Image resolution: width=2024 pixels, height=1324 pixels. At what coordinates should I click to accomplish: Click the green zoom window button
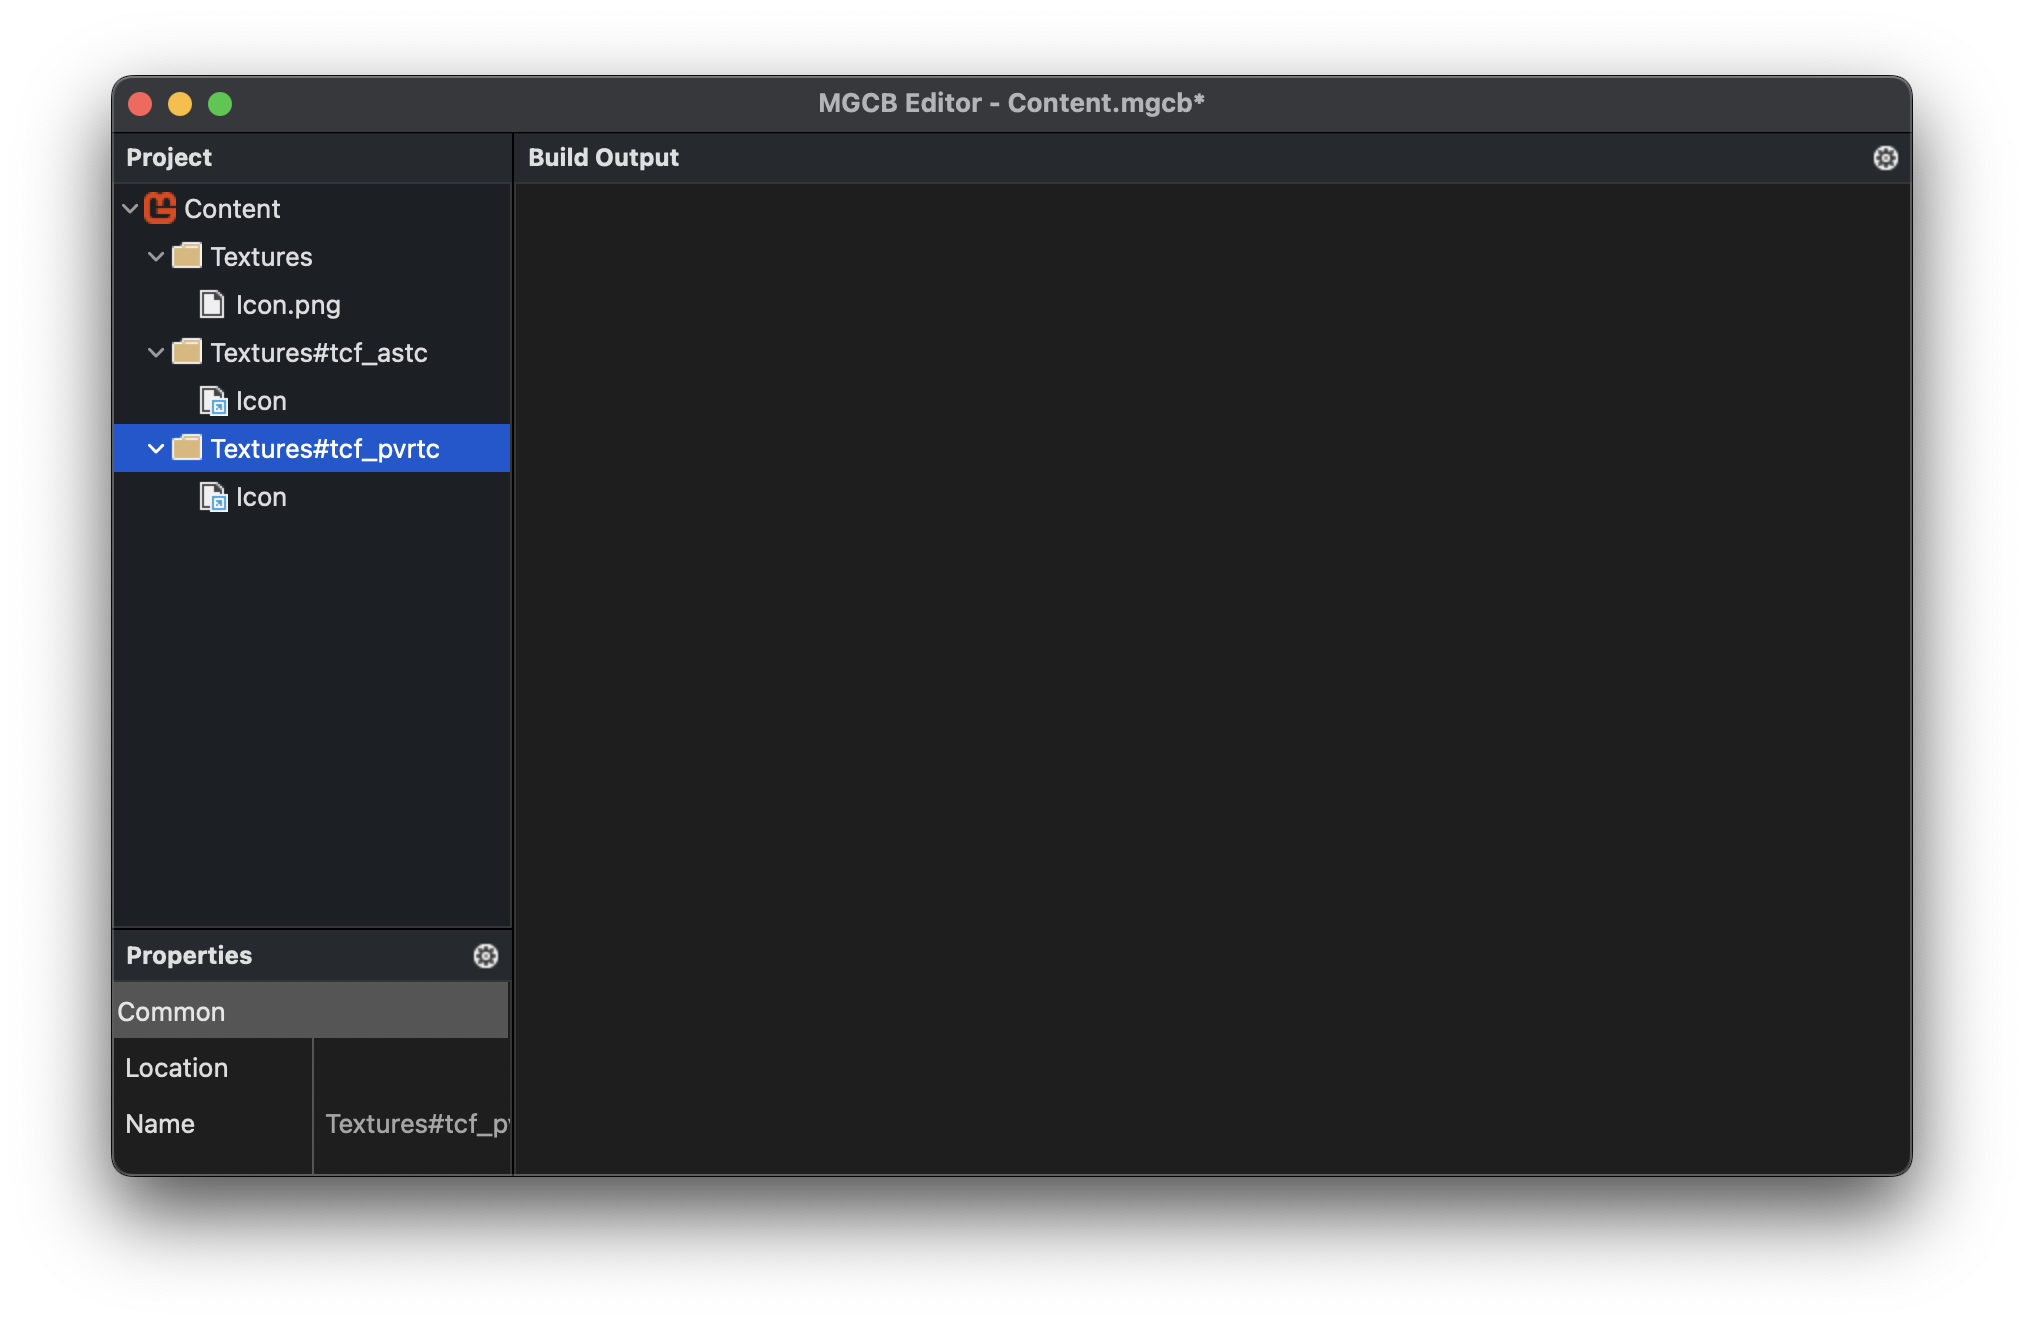(220, 104)
